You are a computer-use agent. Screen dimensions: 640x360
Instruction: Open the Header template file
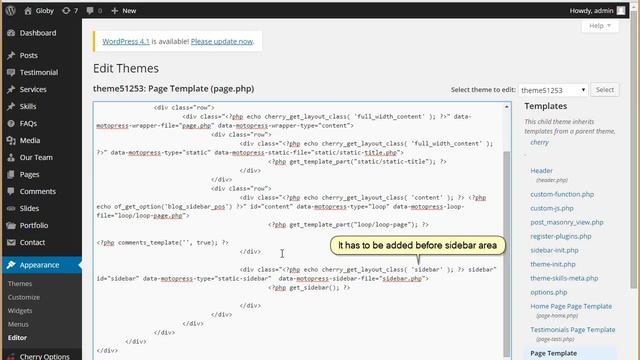pos(541,171)
